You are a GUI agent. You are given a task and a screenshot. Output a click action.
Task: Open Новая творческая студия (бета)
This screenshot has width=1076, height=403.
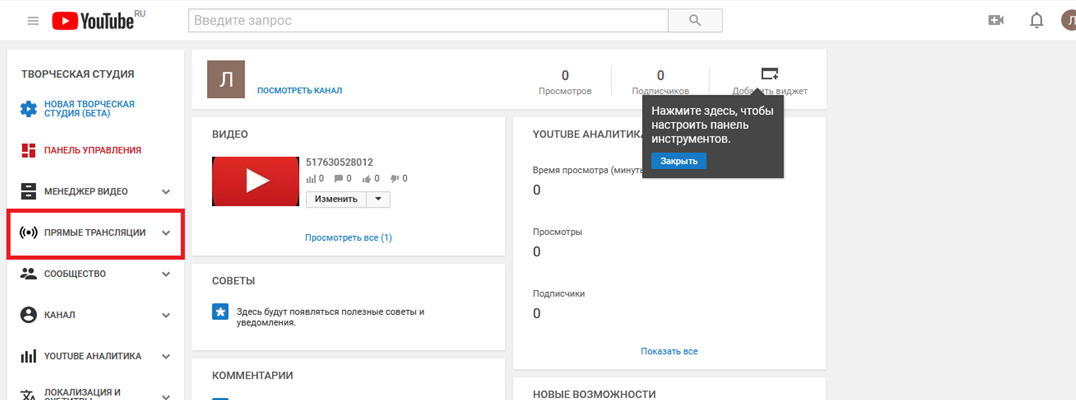pyautogui.click(x=89, y=108)
